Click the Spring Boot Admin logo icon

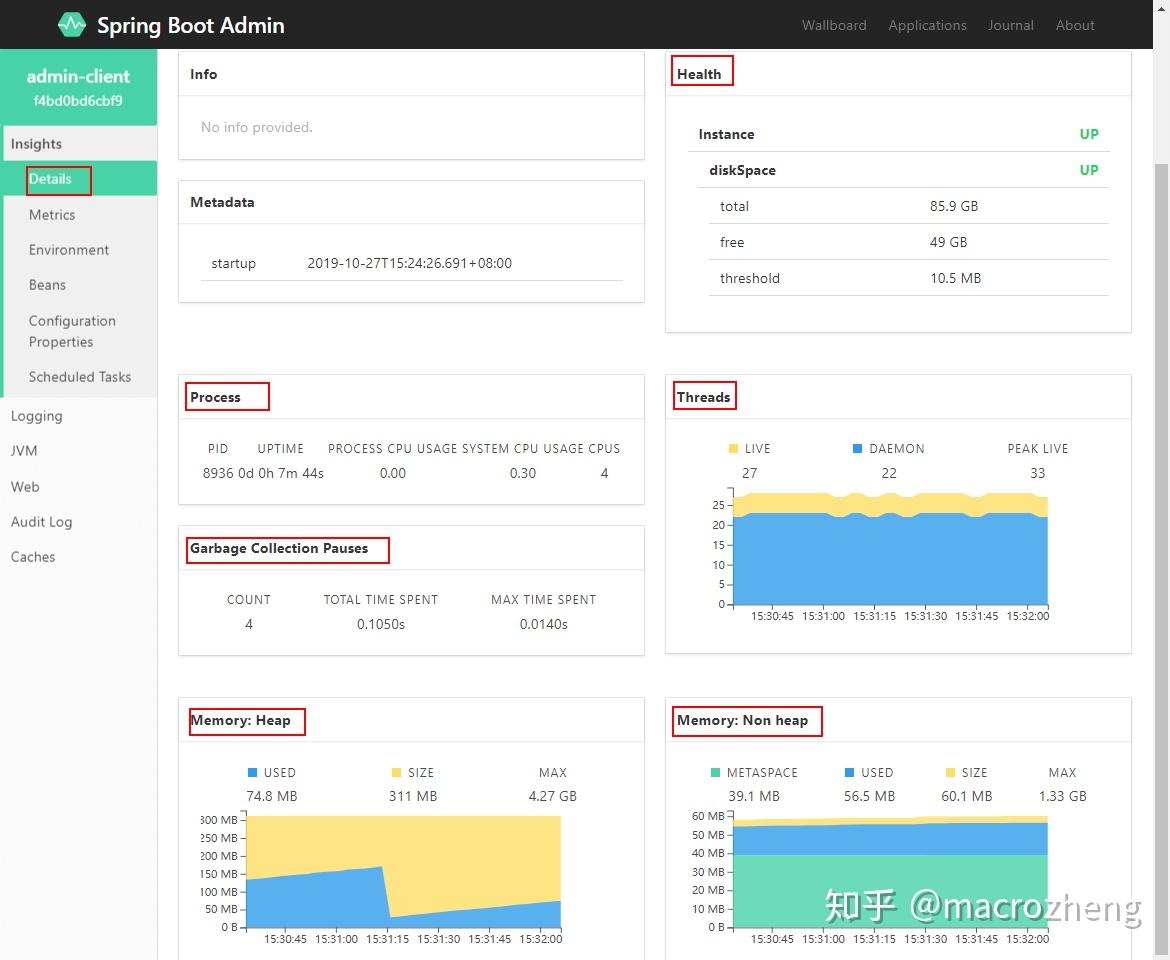point(70,24)
